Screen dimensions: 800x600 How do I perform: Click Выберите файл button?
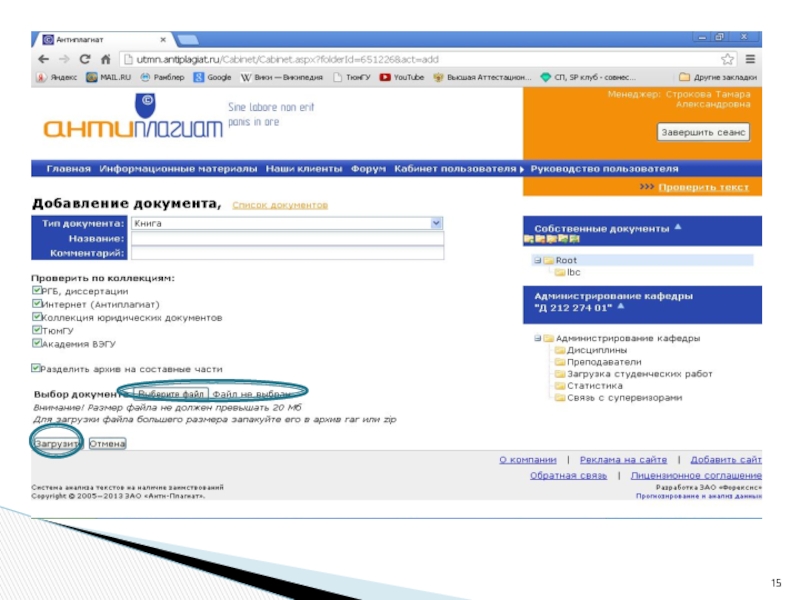(x=171, y=393)
